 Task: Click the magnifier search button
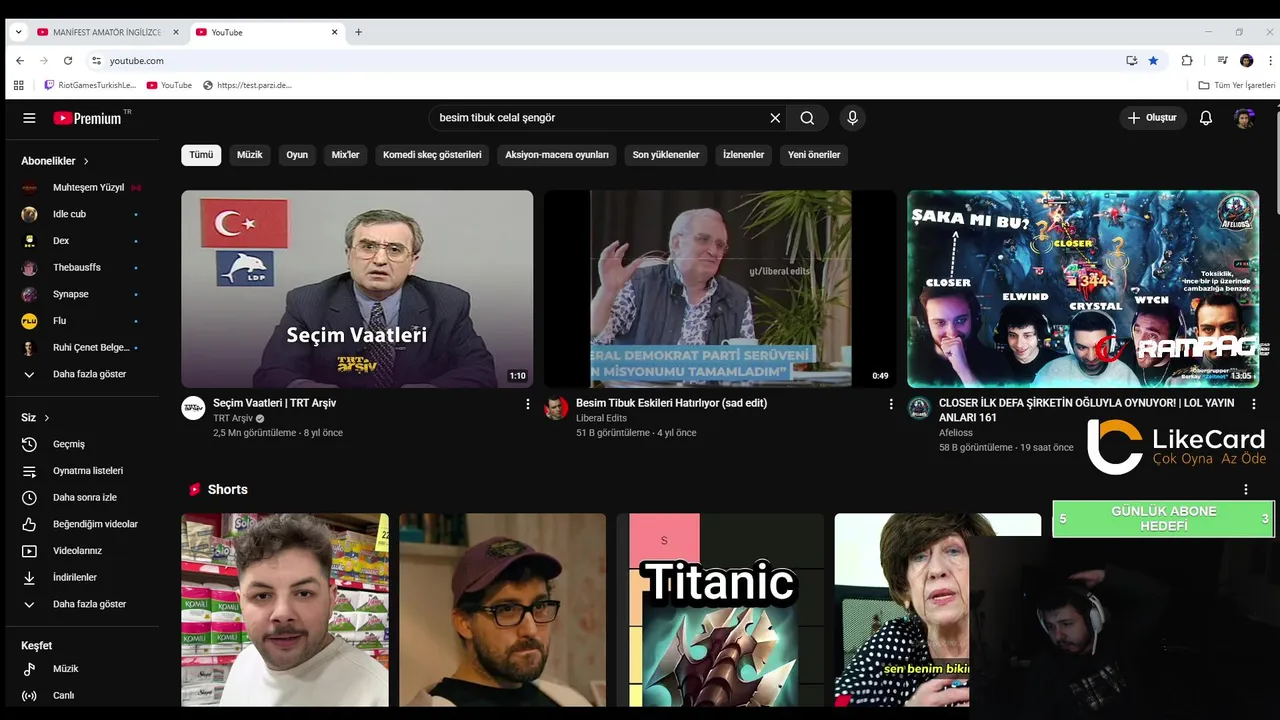(807, 118)
